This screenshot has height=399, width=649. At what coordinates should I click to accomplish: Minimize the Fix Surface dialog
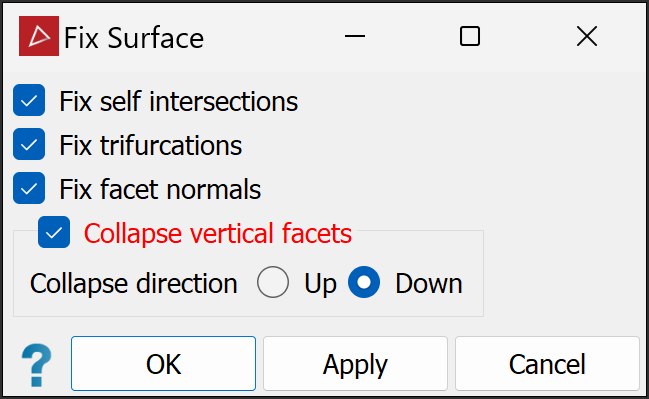[355, 36]
